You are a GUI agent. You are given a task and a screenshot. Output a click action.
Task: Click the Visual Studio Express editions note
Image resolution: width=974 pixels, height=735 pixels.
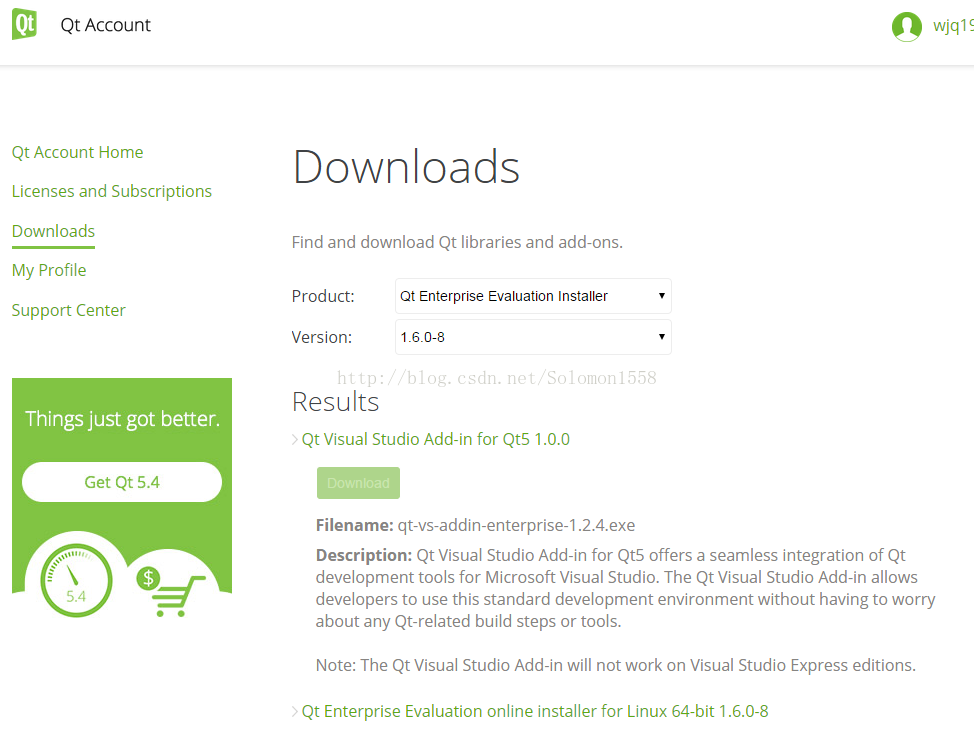(616, 665)
